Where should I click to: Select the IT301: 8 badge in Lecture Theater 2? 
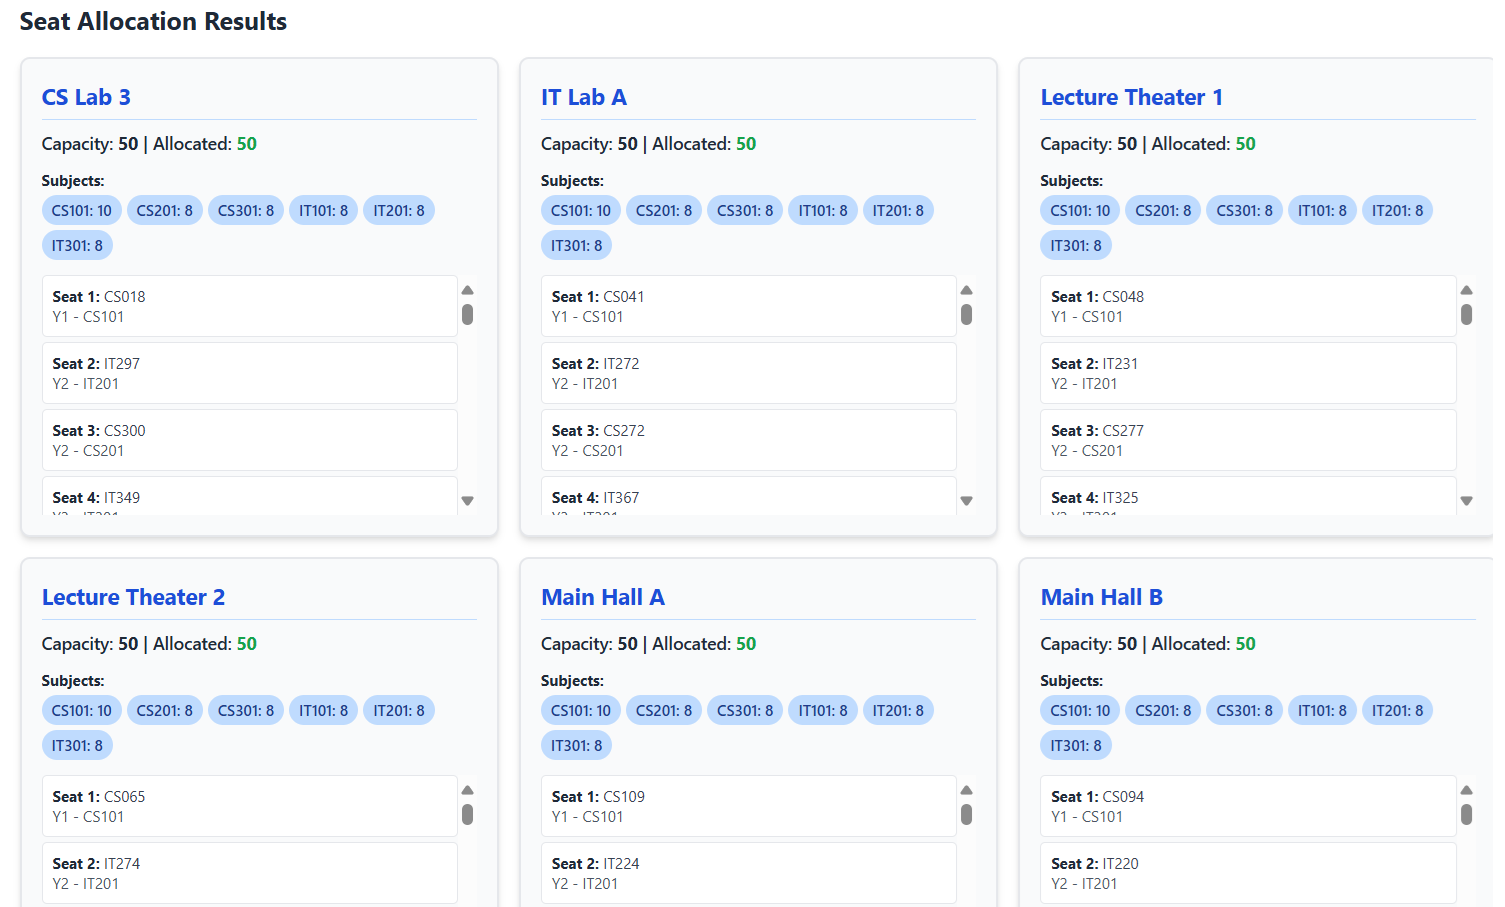(77, 745)
